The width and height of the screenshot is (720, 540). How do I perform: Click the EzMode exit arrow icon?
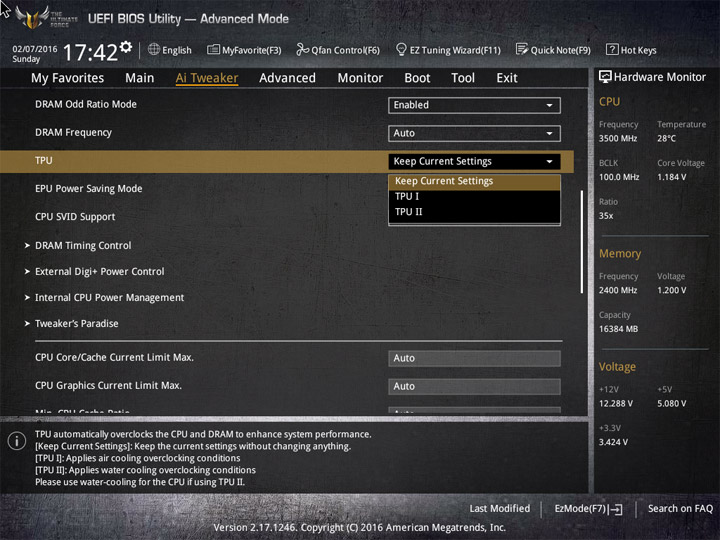pos(616,509)
